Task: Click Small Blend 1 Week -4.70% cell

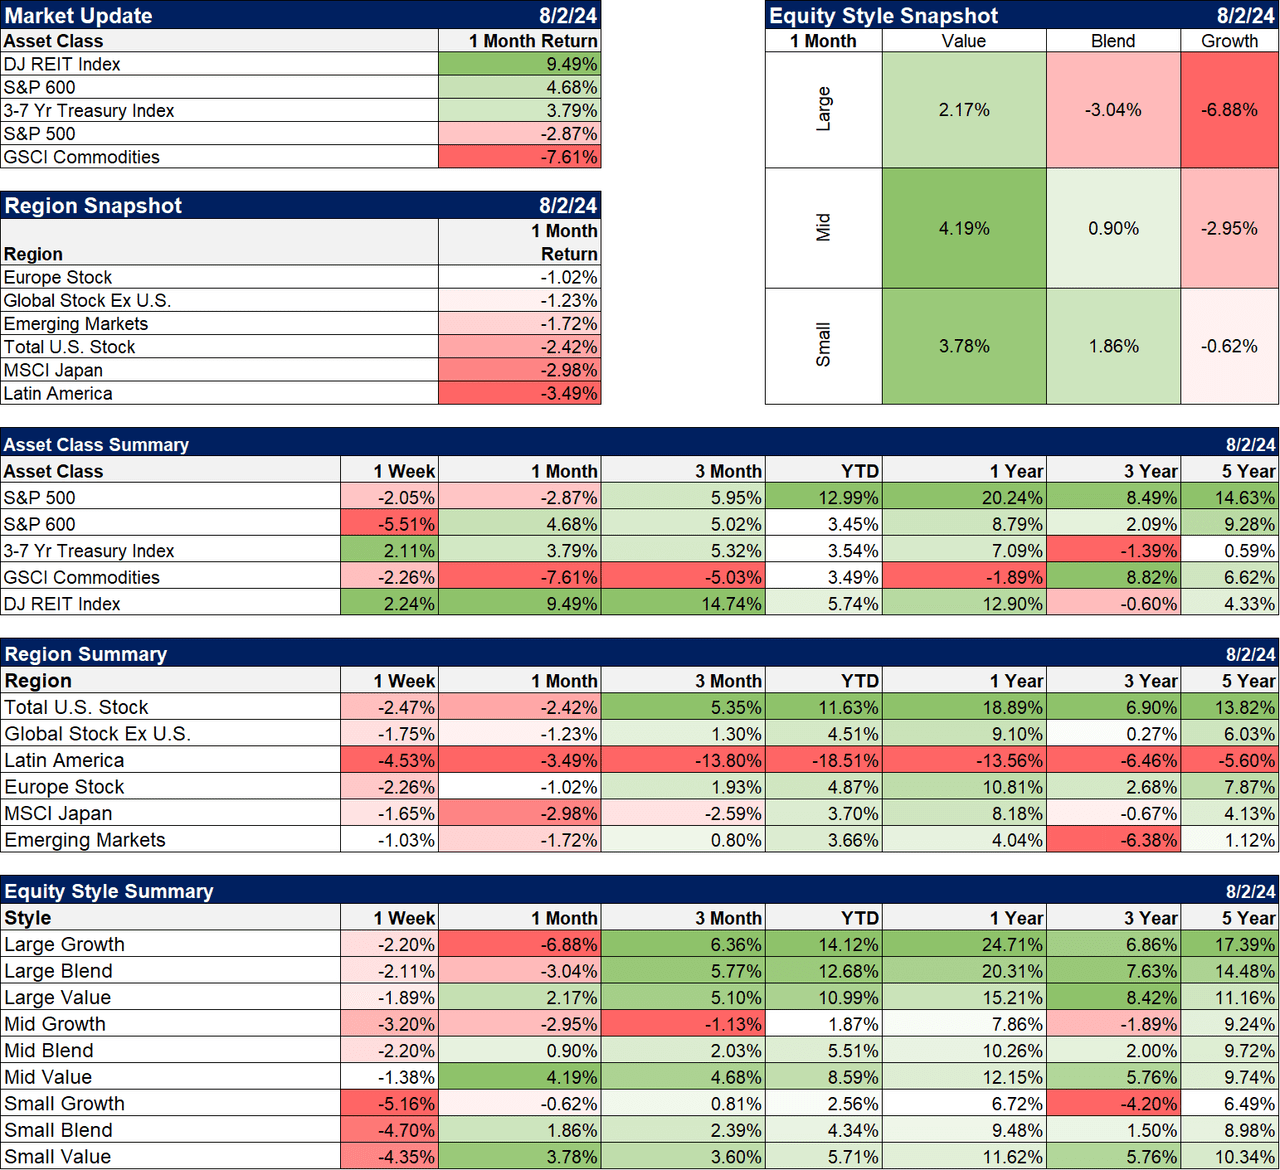Action: [389, 1129]
